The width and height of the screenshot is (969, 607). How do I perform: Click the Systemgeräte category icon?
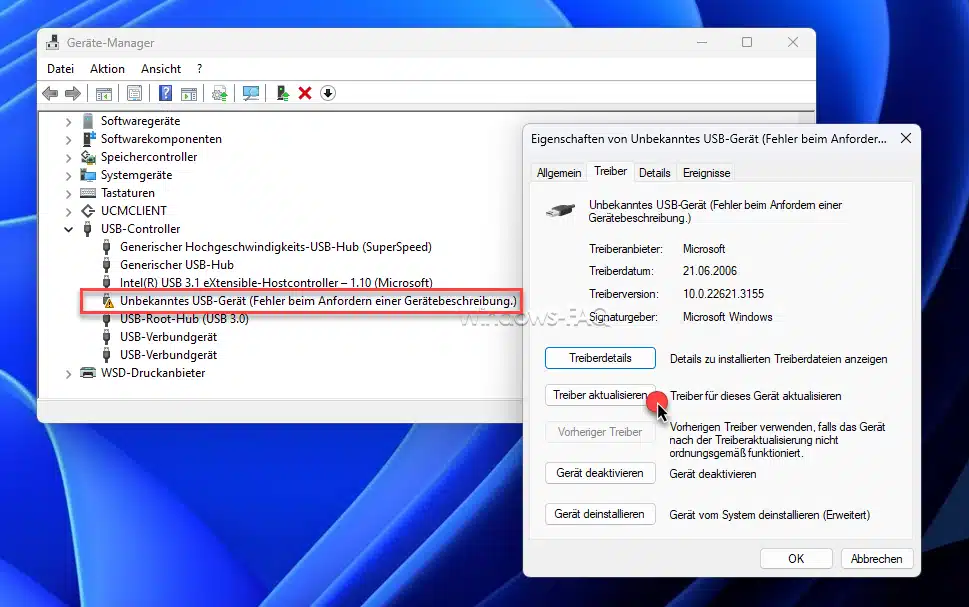coord(88,175)
